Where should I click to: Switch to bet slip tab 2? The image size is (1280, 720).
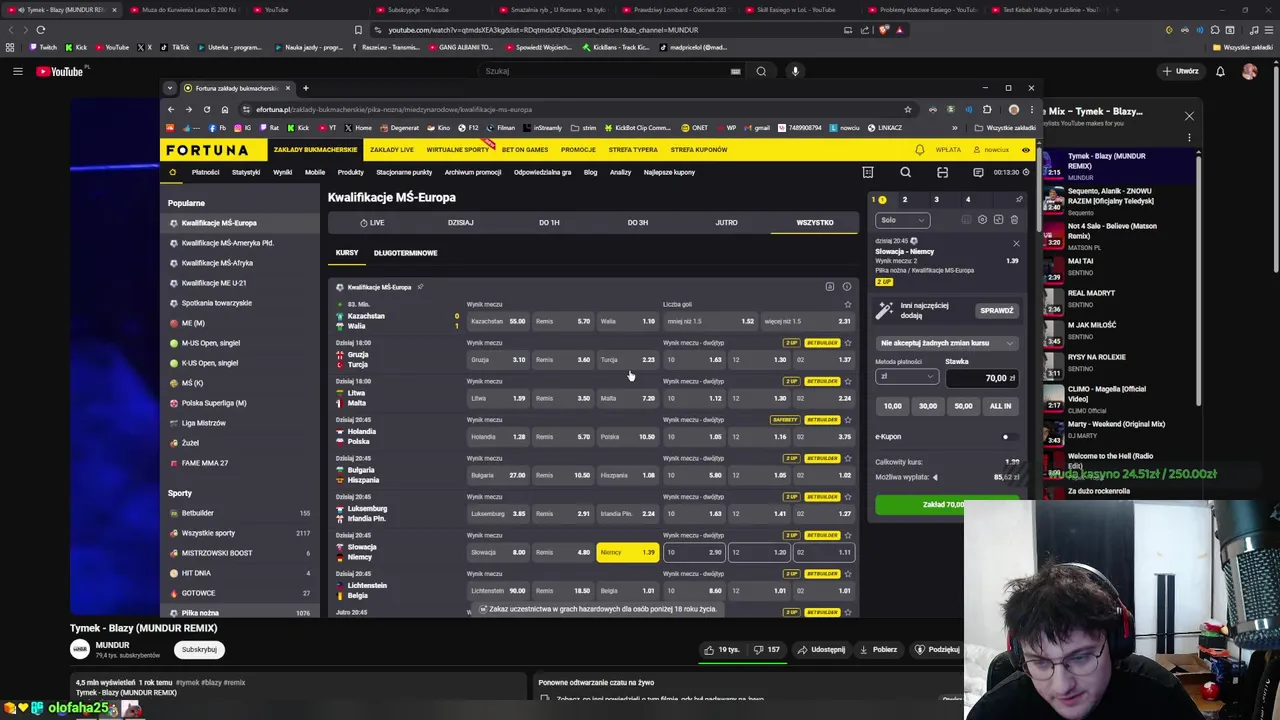(905, 200)
